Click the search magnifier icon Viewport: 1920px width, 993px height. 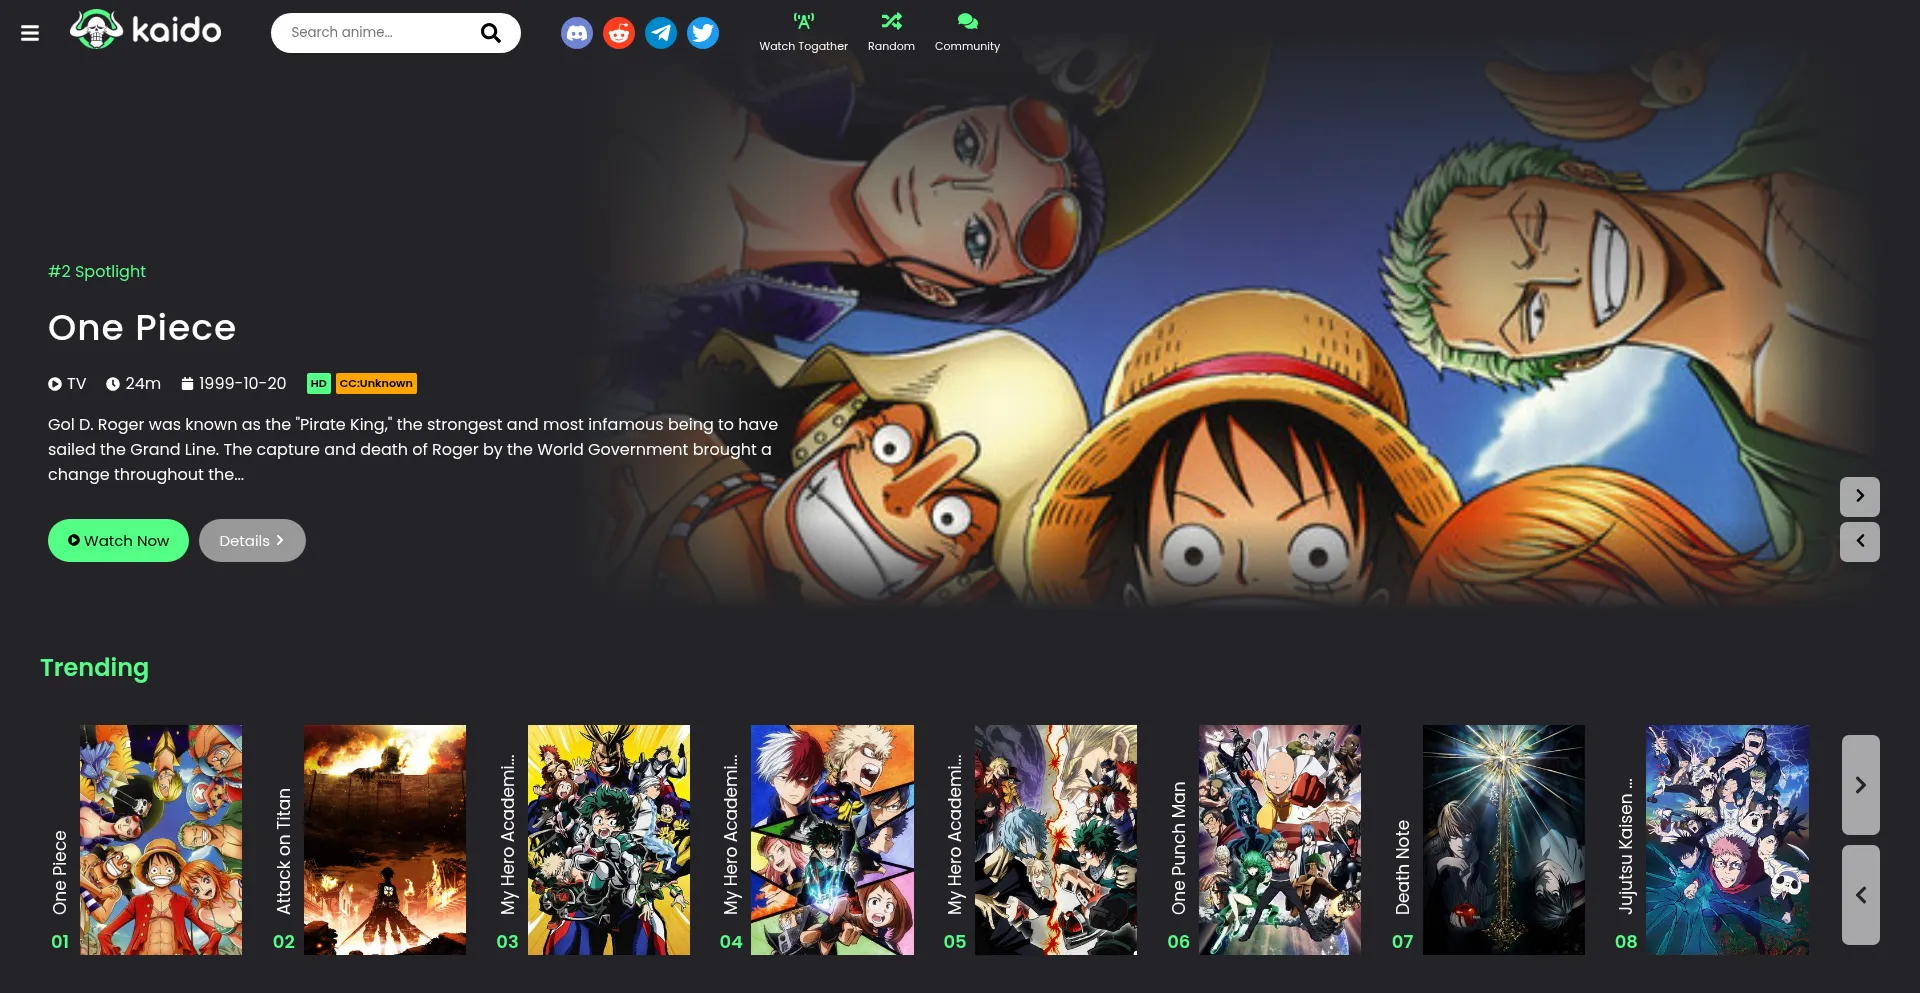click(491, 33)
